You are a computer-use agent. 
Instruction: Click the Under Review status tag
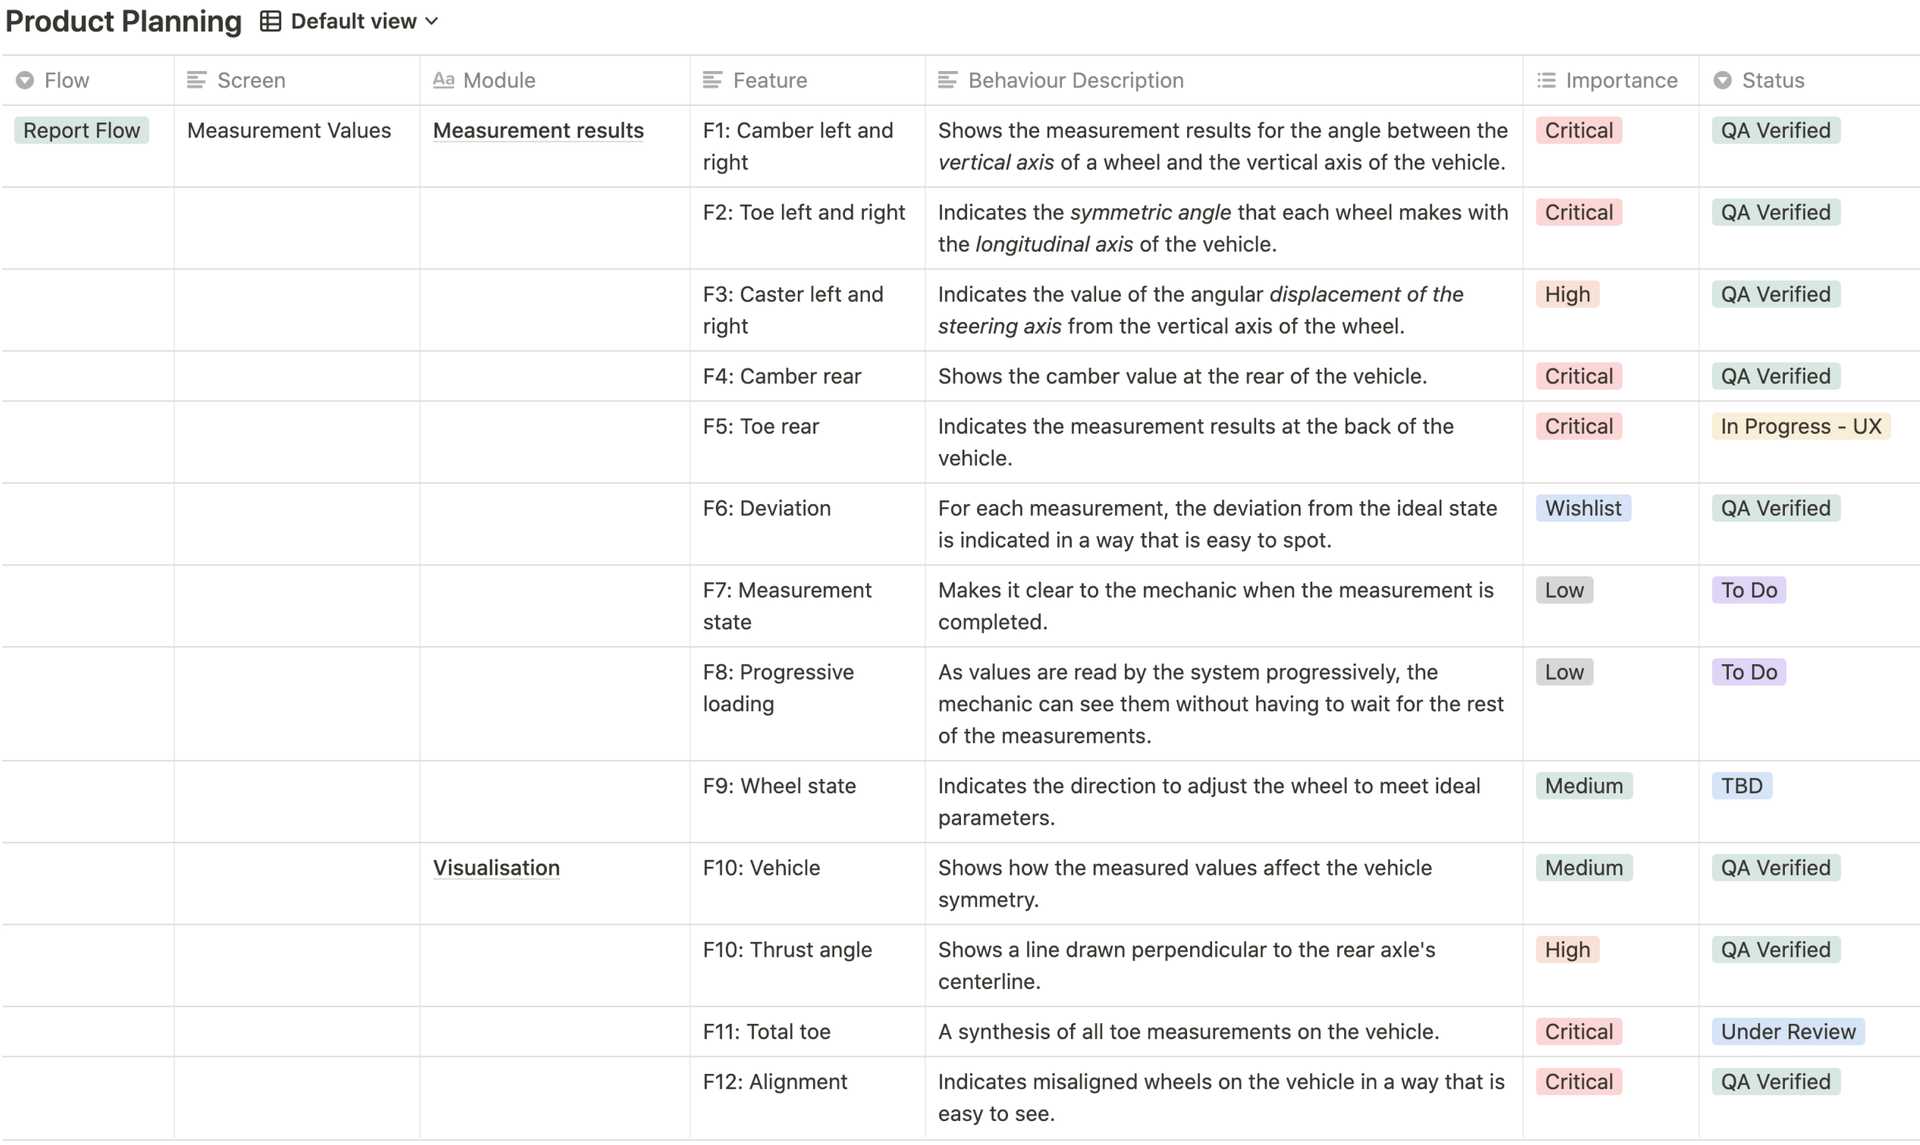click(x=1787, y=1032)
